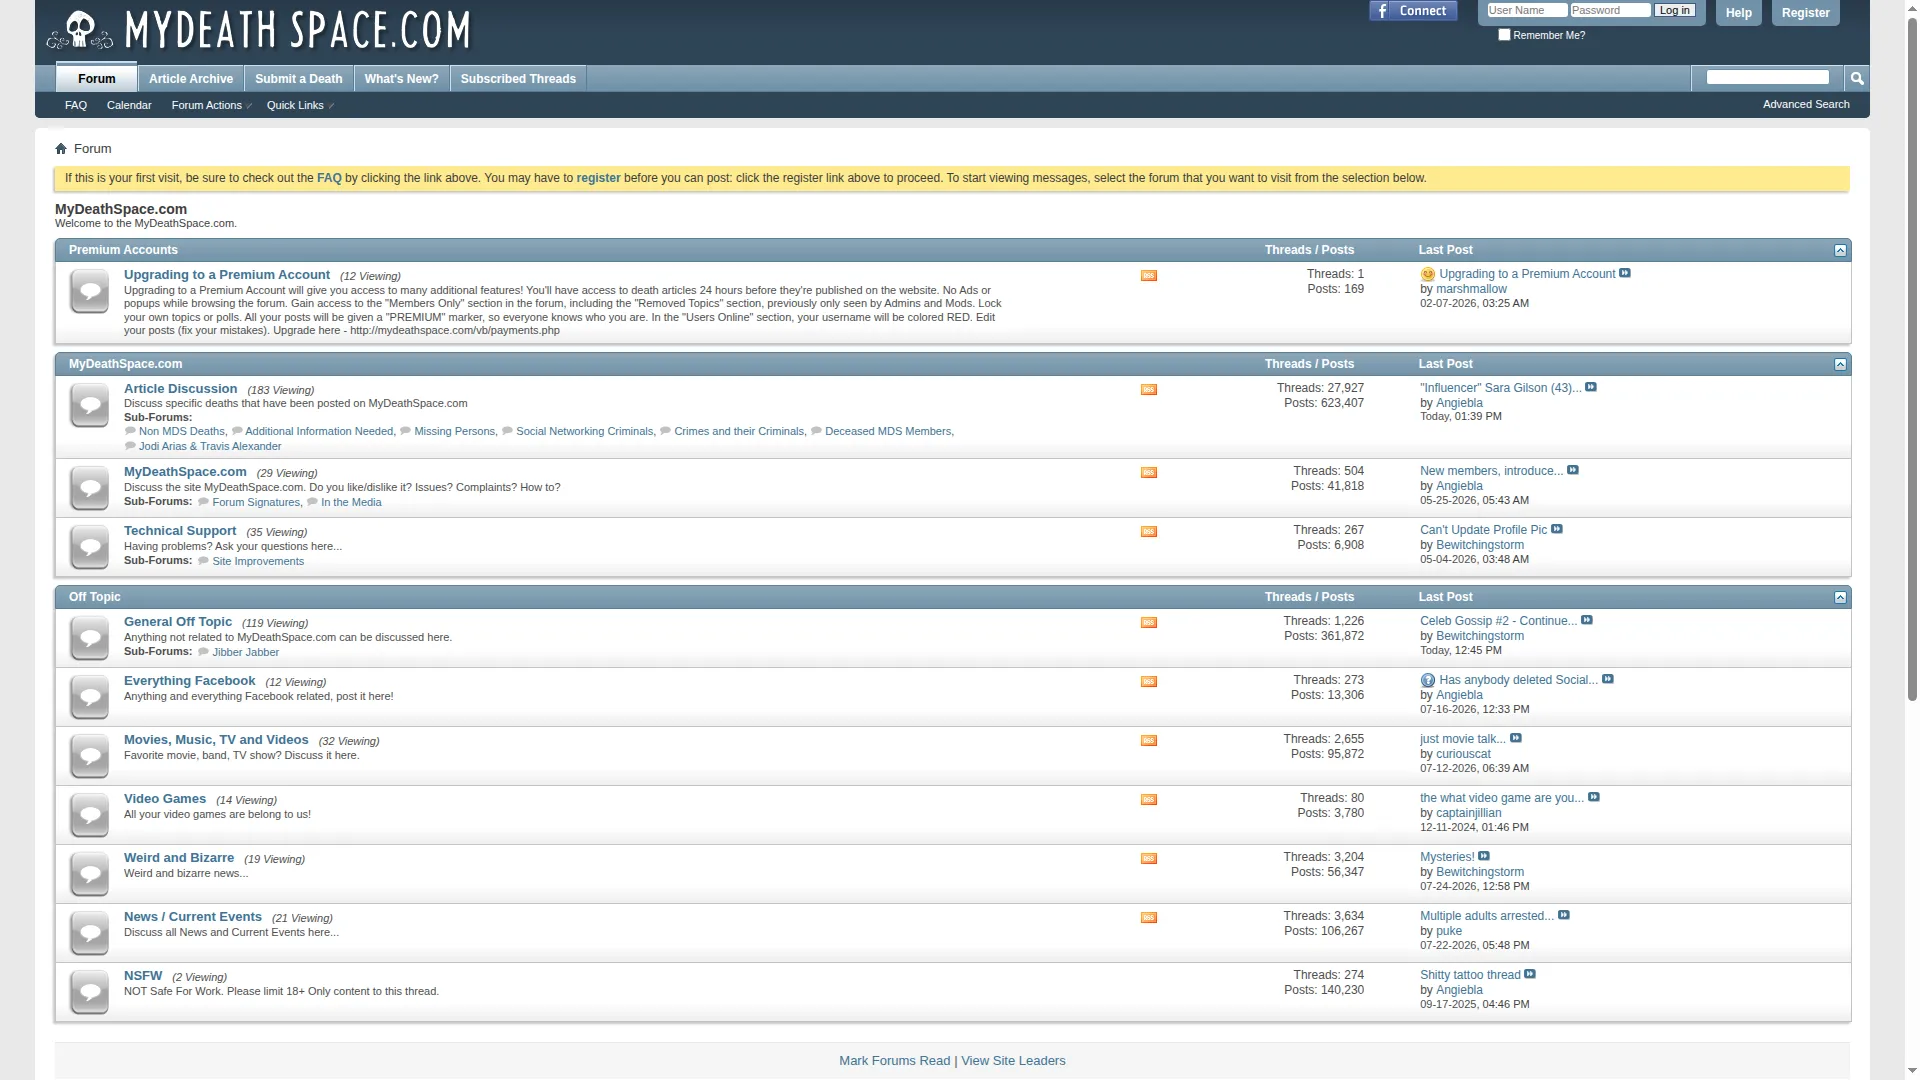The height and width of the screenshot is (1080, 1920).
Task: Collapse the Off Topic category
Action: (x=1840, y=597)
